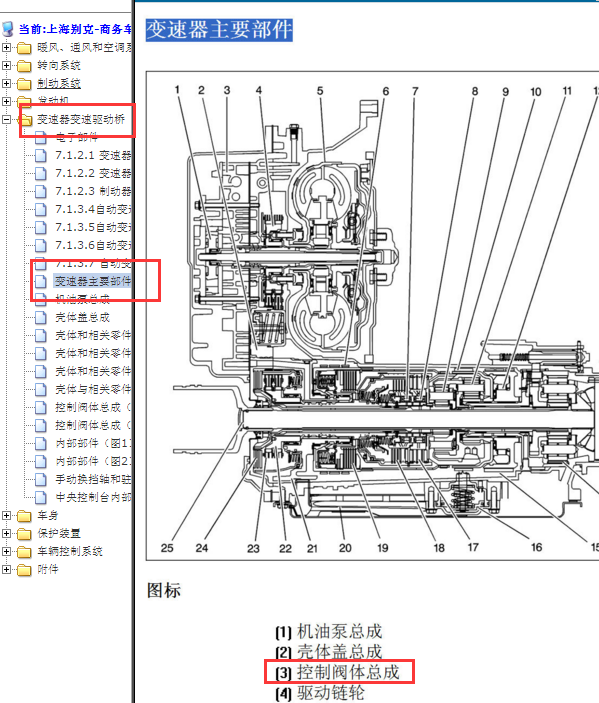Click the document icon beside 变速器主要部件
This screenshot has height=703, width=599.
click(x=40, y=282)
